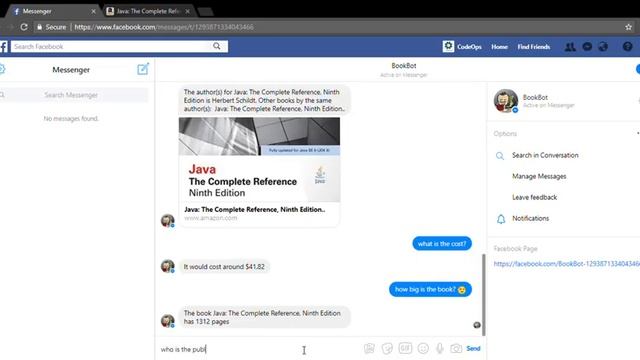The image size is (640, 360).
Task: Click the Options section header
Action: tap(505, 133)
